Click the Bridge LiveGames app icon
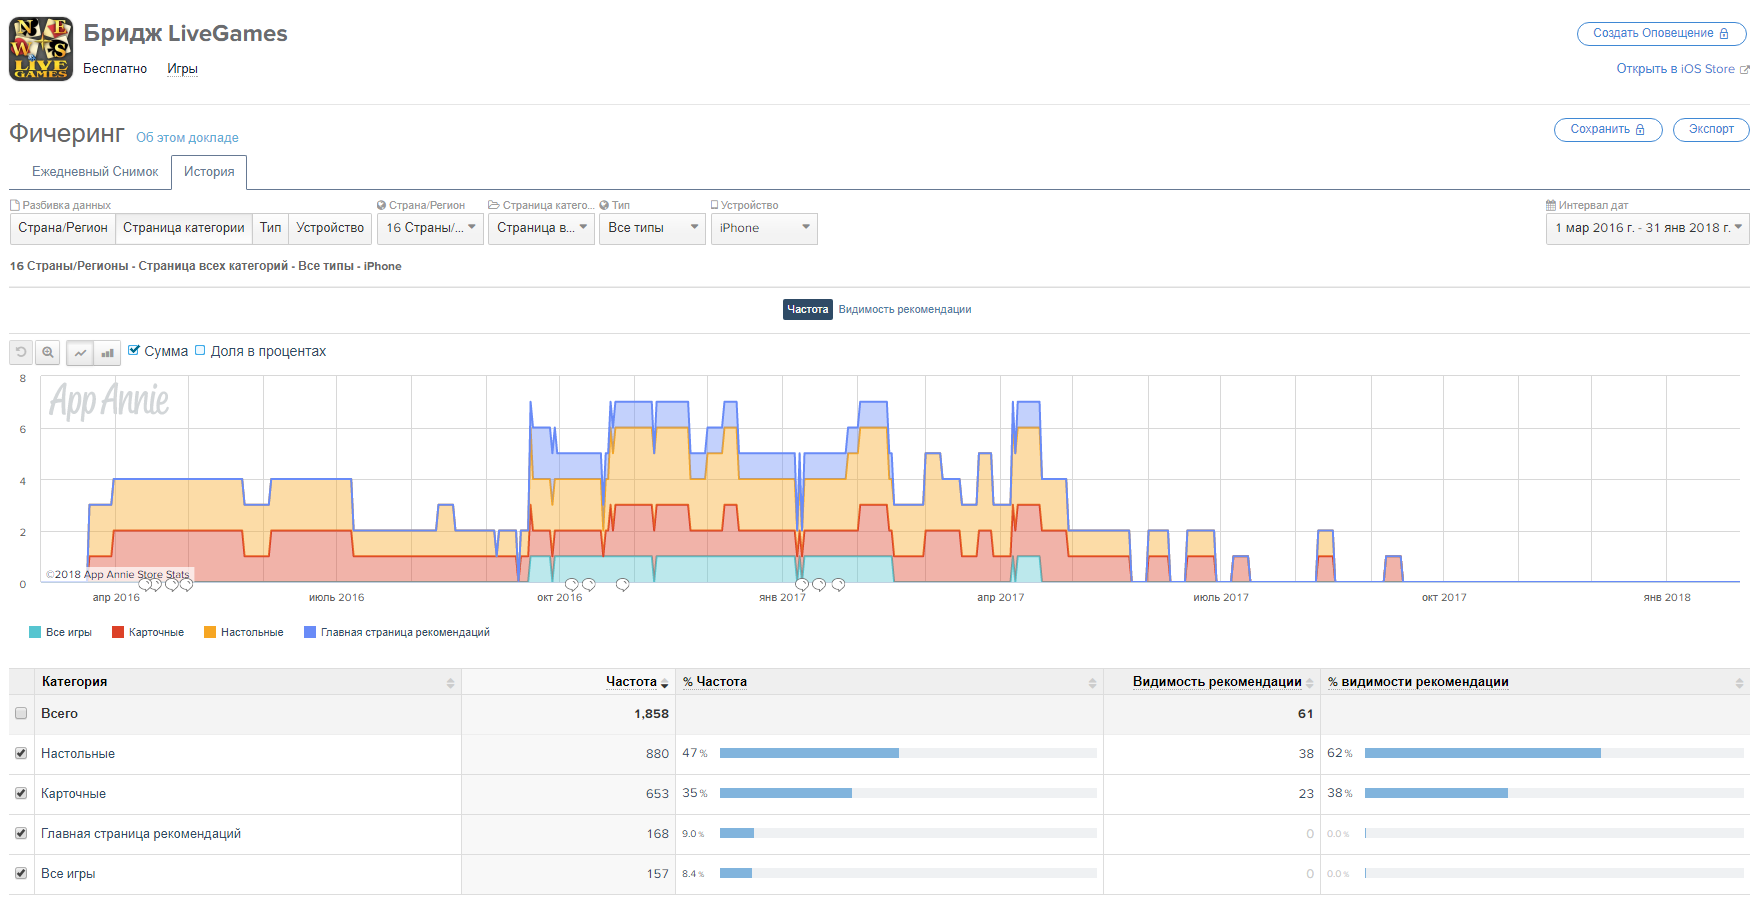1760x907 pixels. point(41,49)
